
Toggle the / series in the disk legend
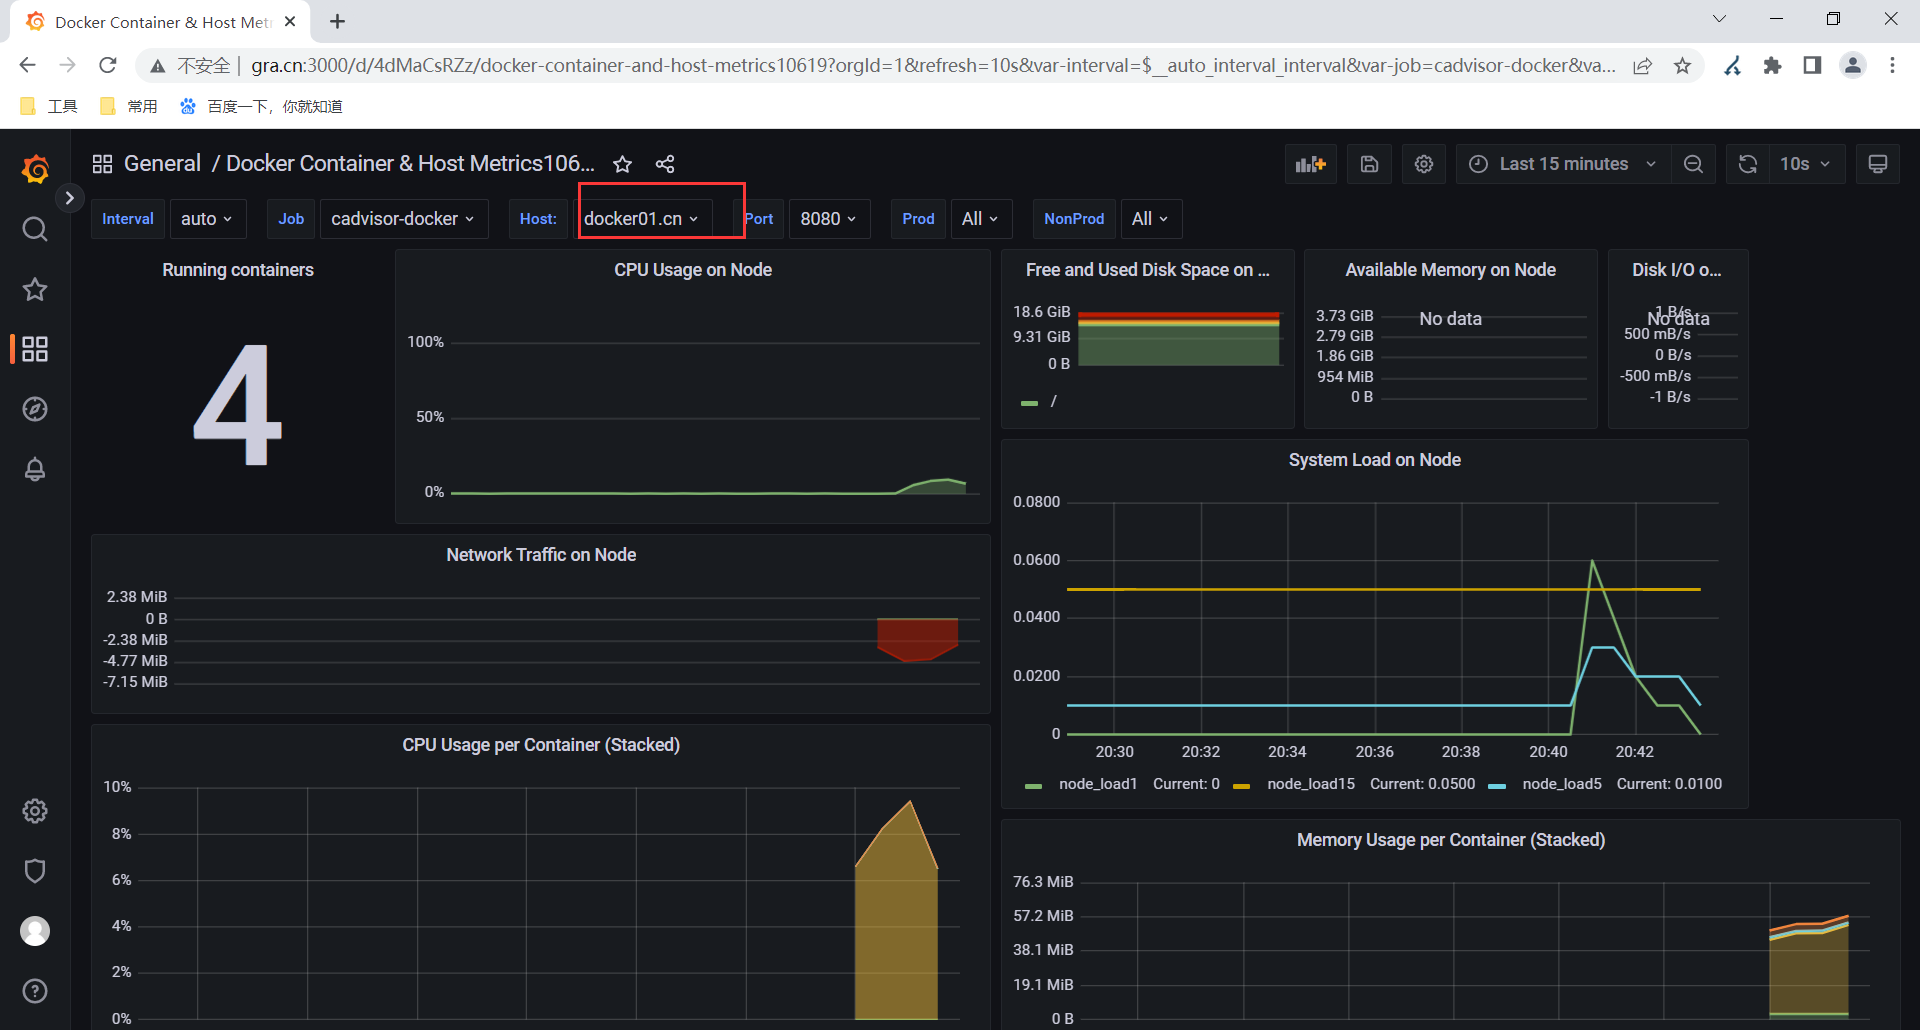pyautogui.click(x=1054, y=402)
